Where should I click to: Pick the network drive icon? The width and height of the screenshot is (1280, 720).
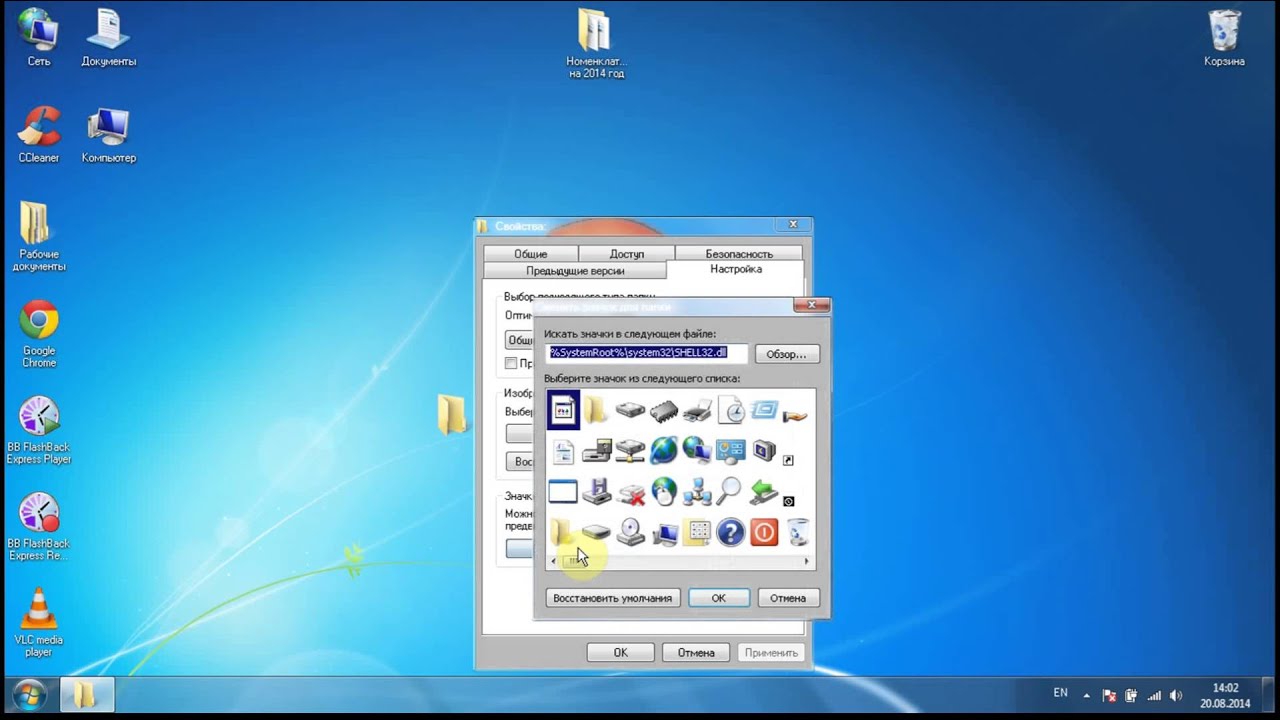point(630,451)
